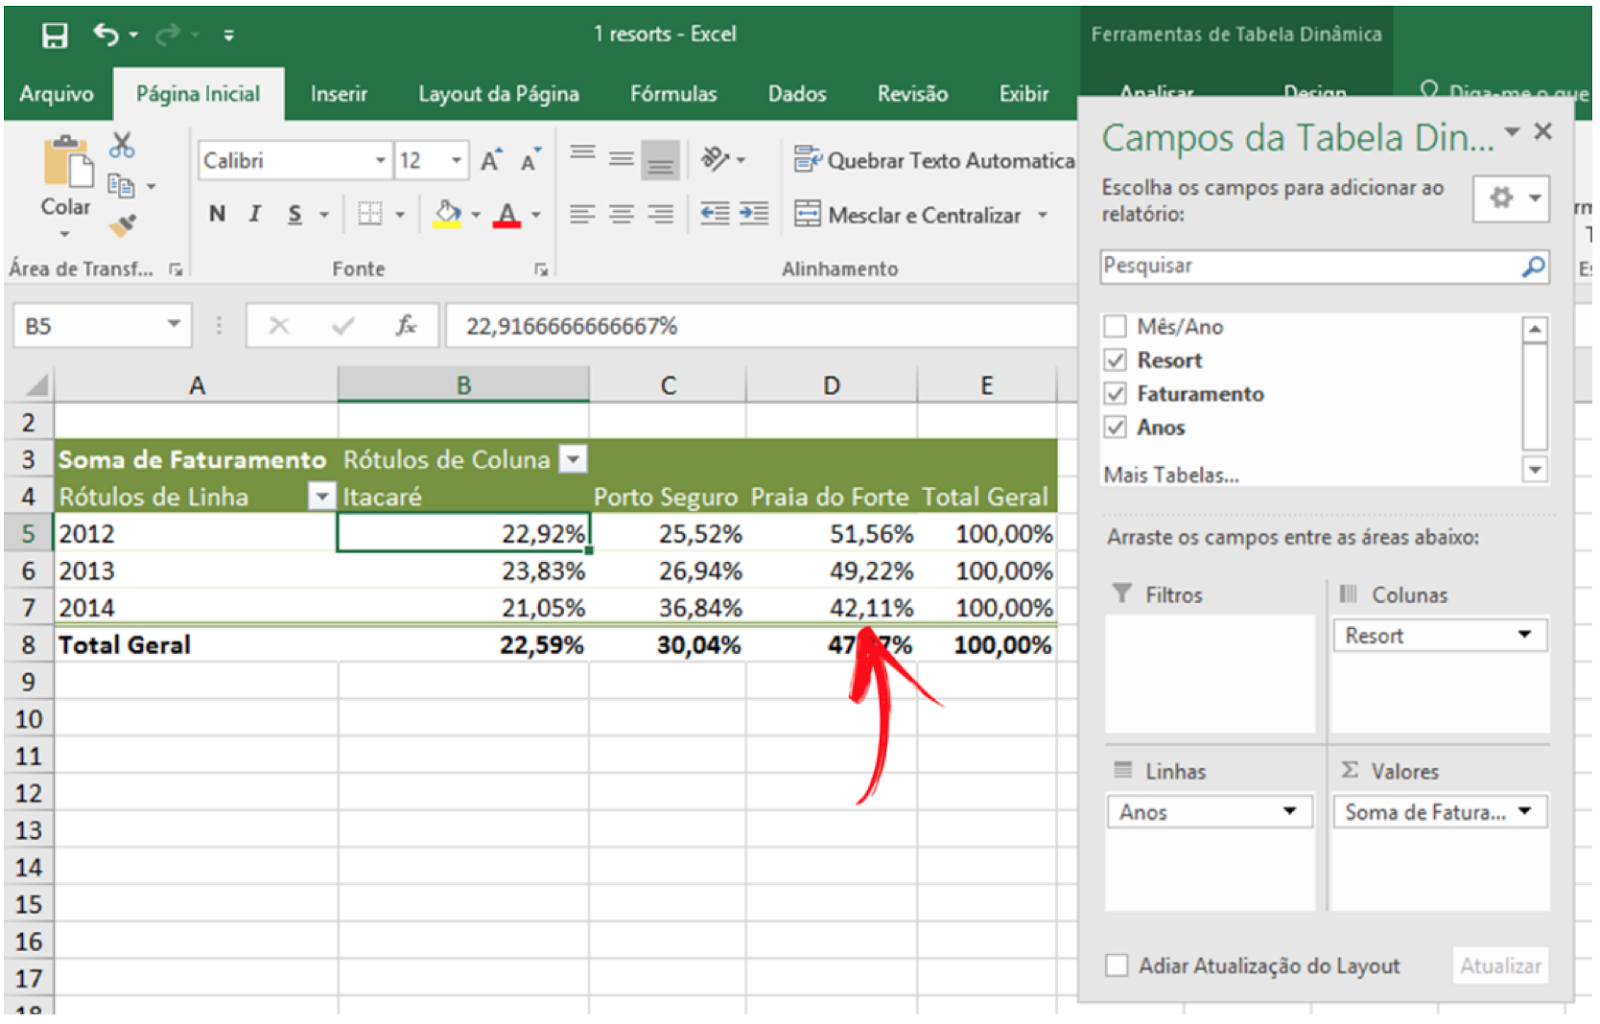
Task: Open the Anos field dropdown in Linhas
Action: click(x=1290, y=811)
